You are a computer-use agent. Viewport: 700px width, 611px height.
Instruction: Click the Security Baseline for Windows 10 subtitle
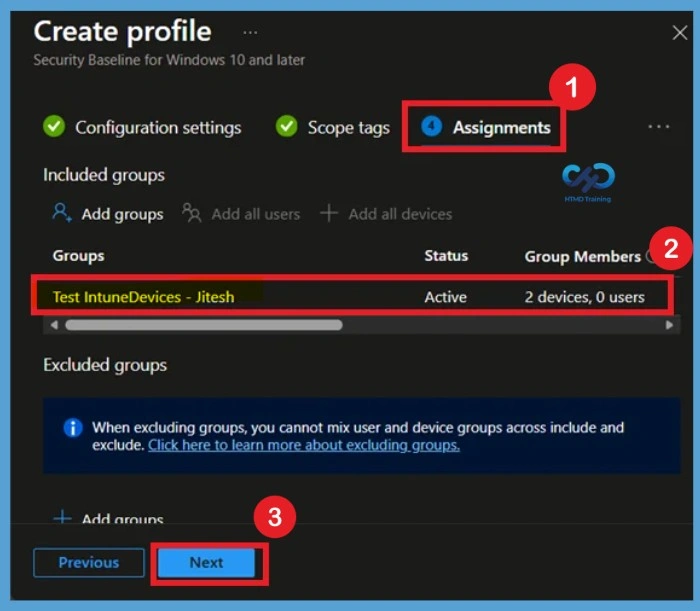[x=169, y=60]
